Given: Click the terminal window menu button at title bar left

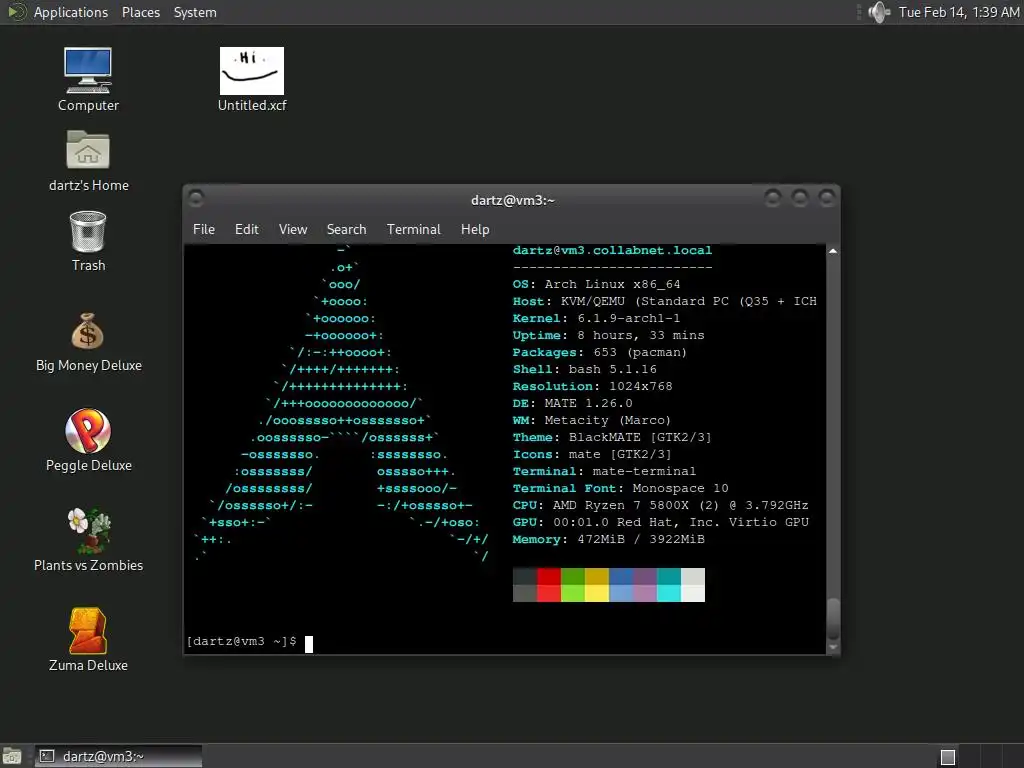Looking at the screenshot, I should (x=196, y=198).
